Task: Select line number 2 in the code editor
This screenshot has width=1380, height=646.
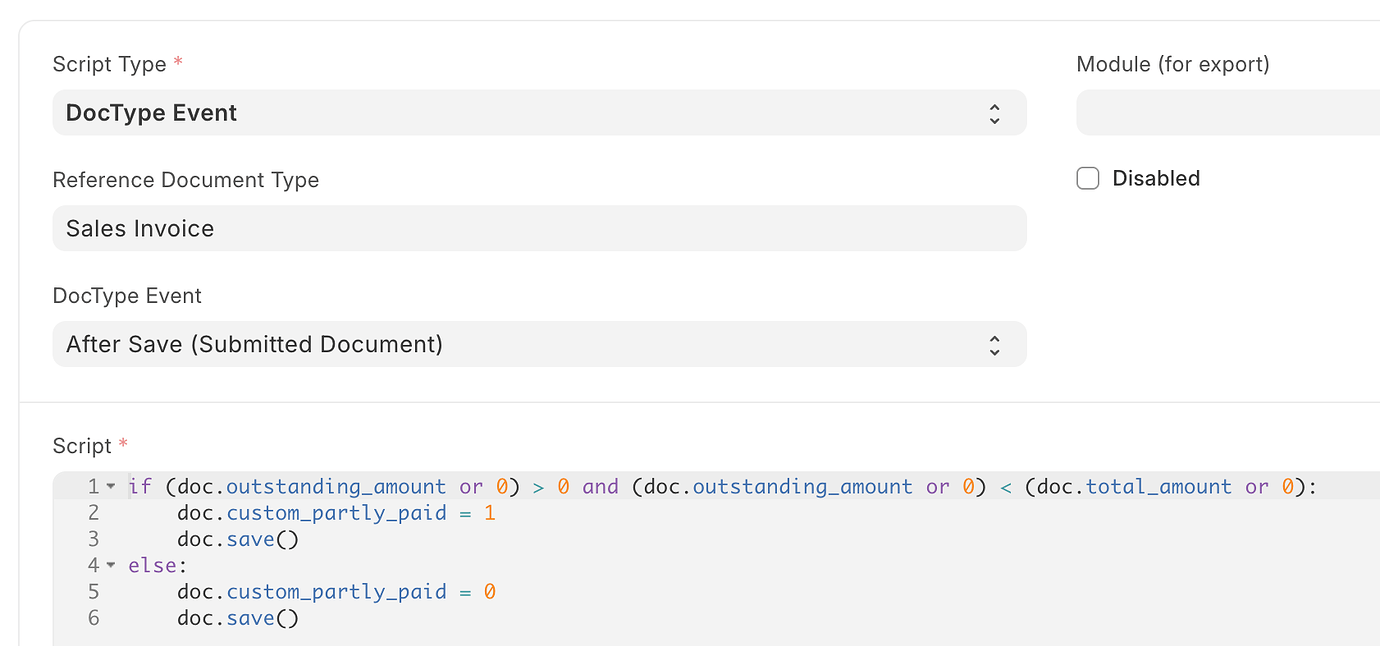Action: point(93,512)
